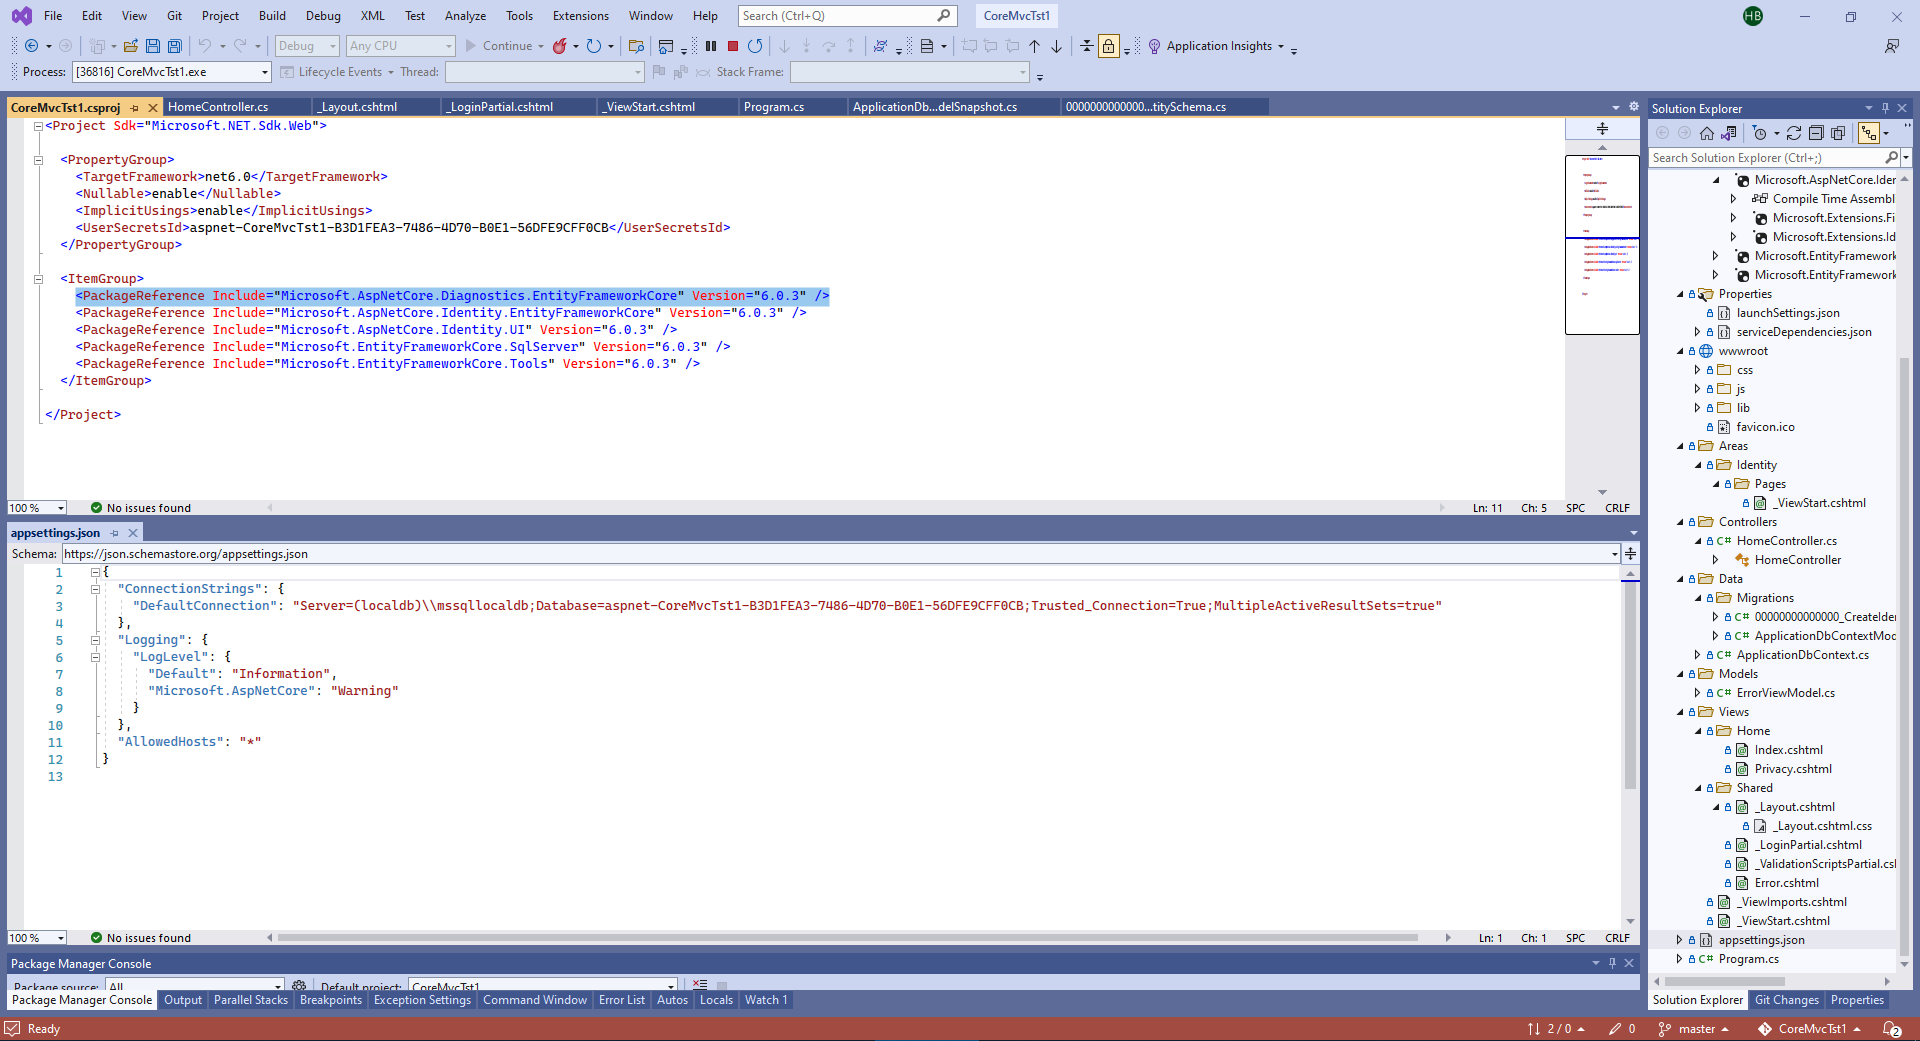Image resolution: width=1920 pixels, height=1041 pixels.
Task: Click the Solution Explorer search magnifier icon
Action: [x=1891, y=158]
